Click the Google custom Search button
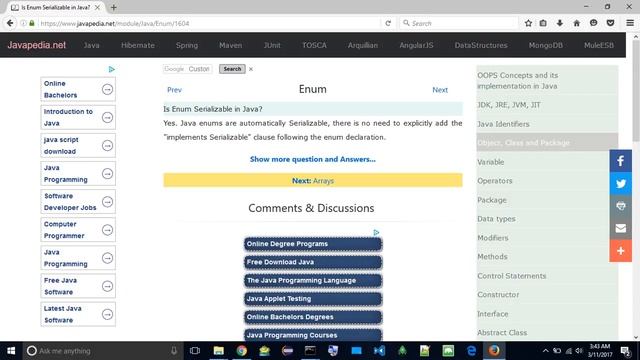The image size is (640, 360). tap(232, 69)
